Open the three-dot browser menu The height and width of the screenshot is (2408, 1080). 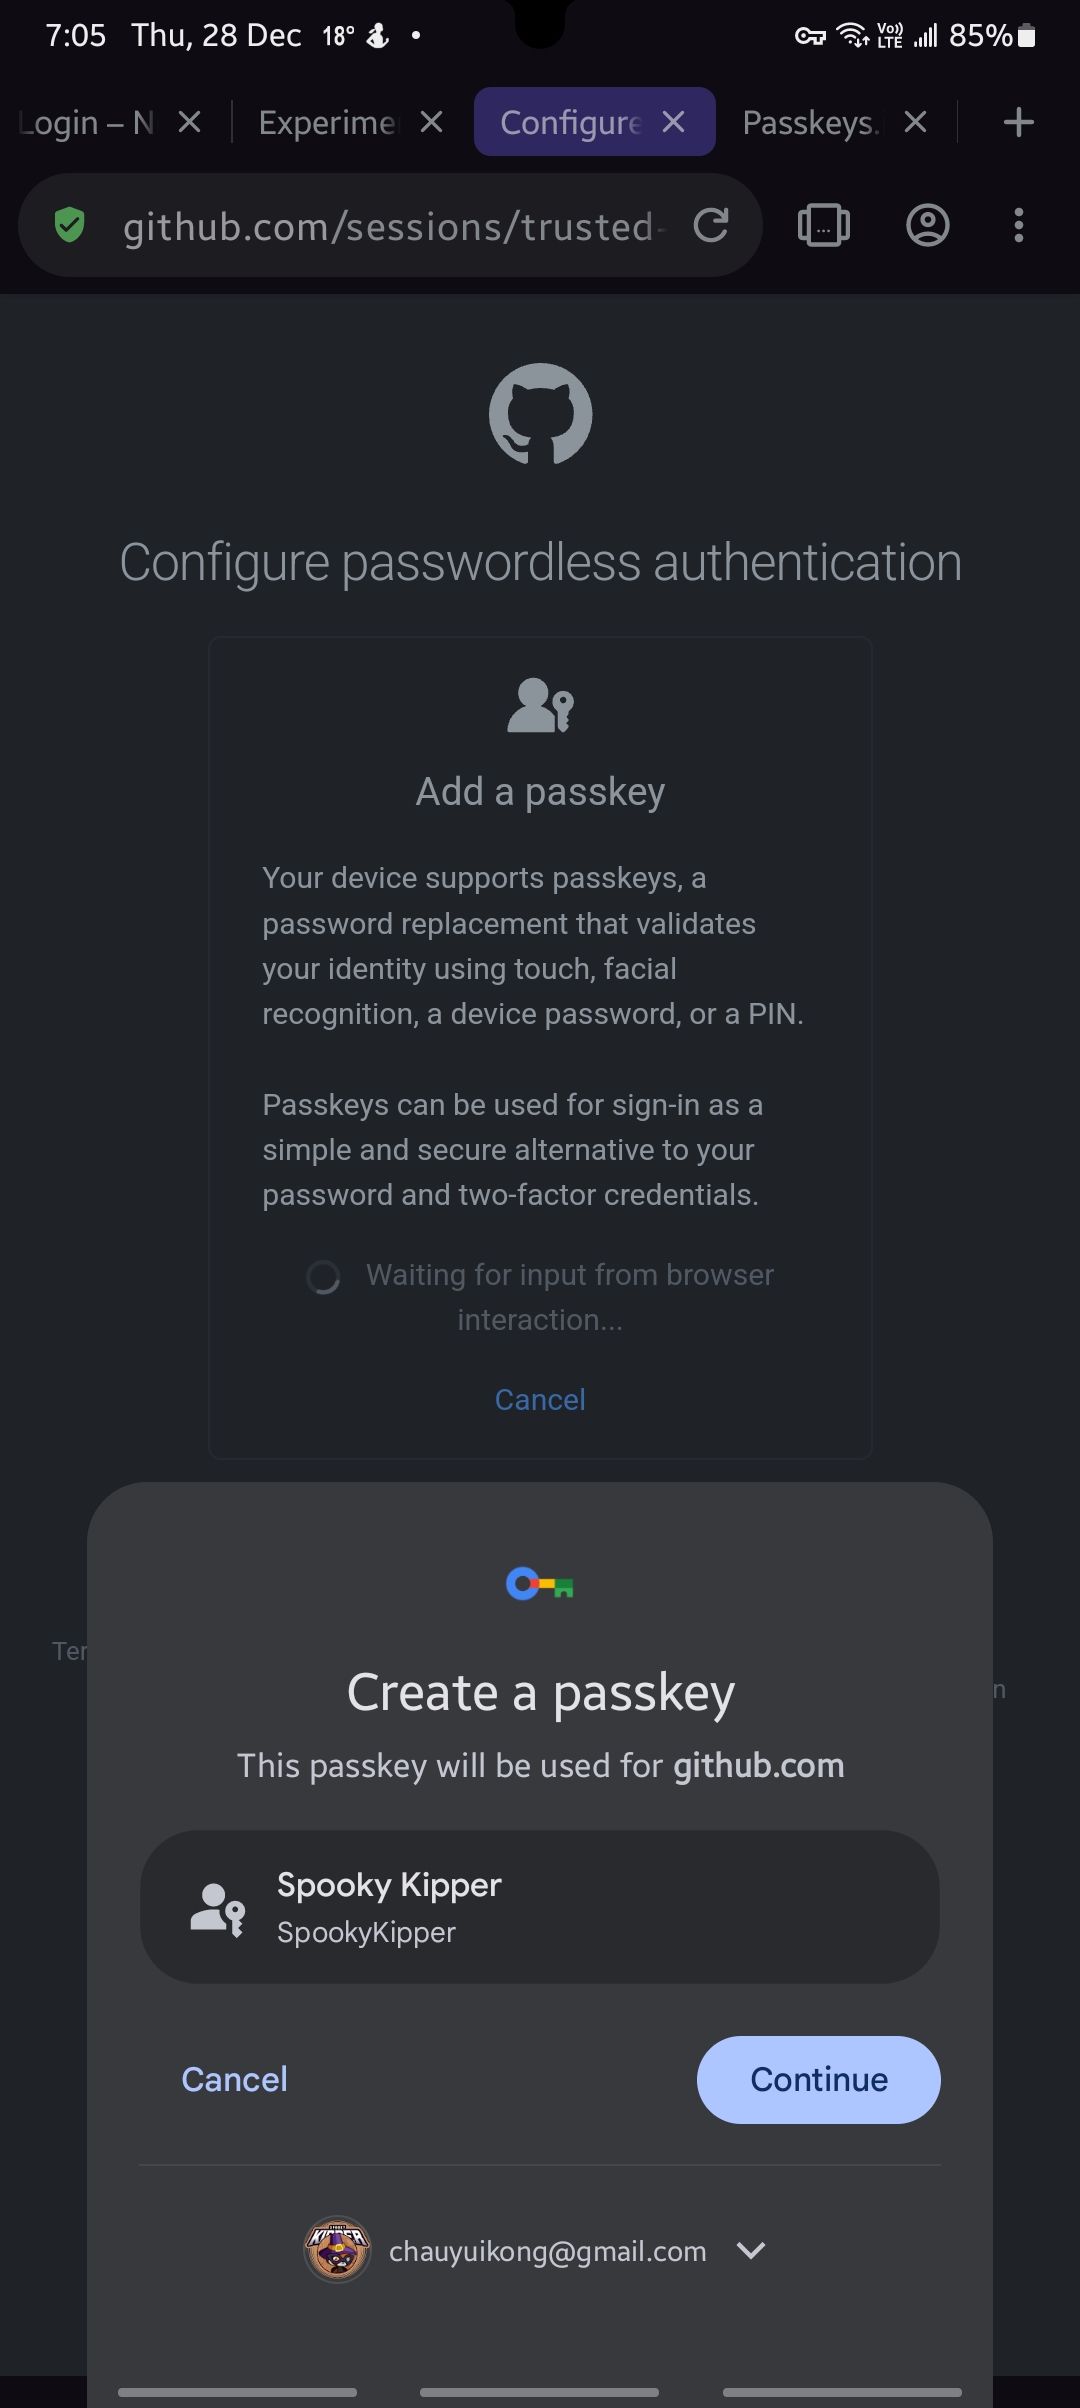tap(1018, 225)
